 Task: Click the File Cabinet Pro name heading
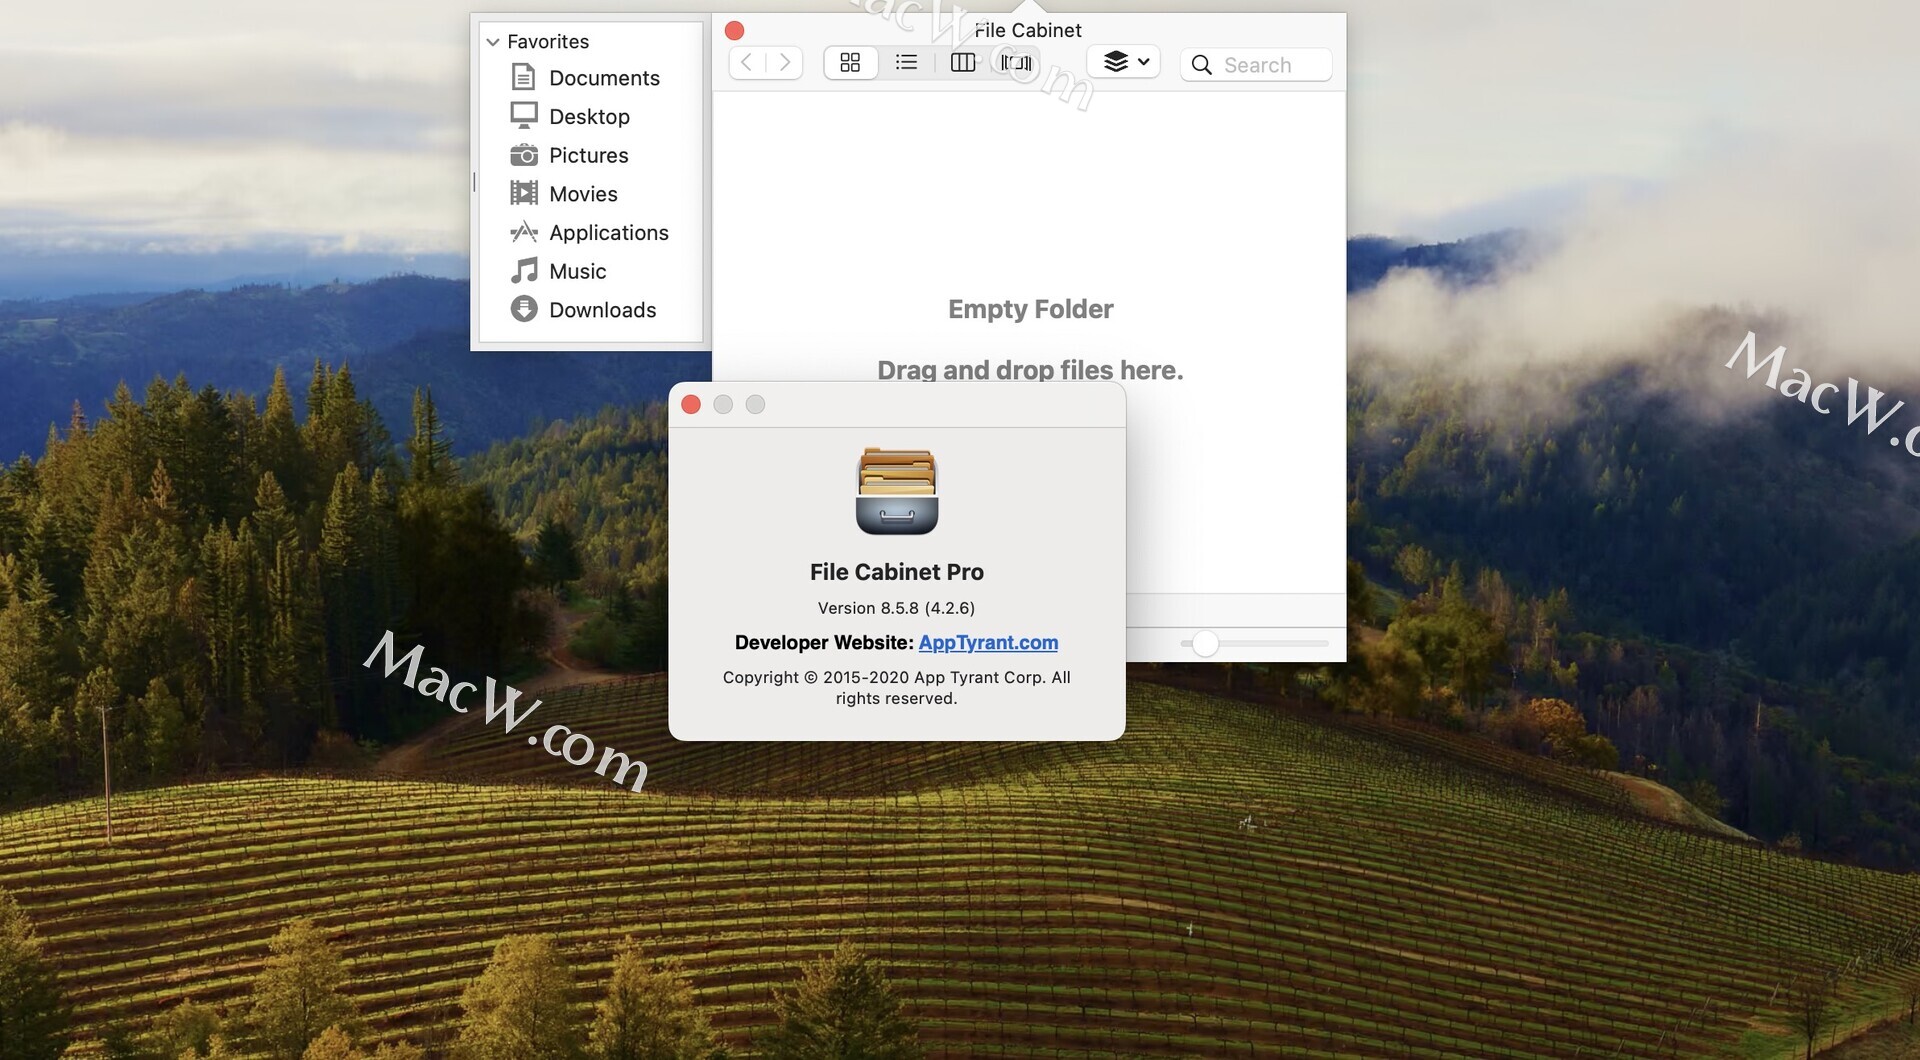896,572
